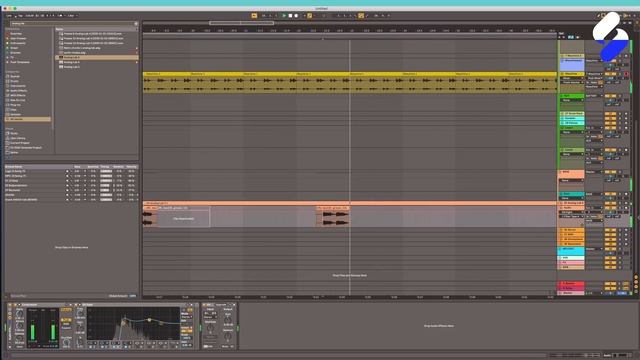Select the tempo field in the control bar
This screenshot has height=360, width=640.
pyautogui.click(x=29, y=16)
